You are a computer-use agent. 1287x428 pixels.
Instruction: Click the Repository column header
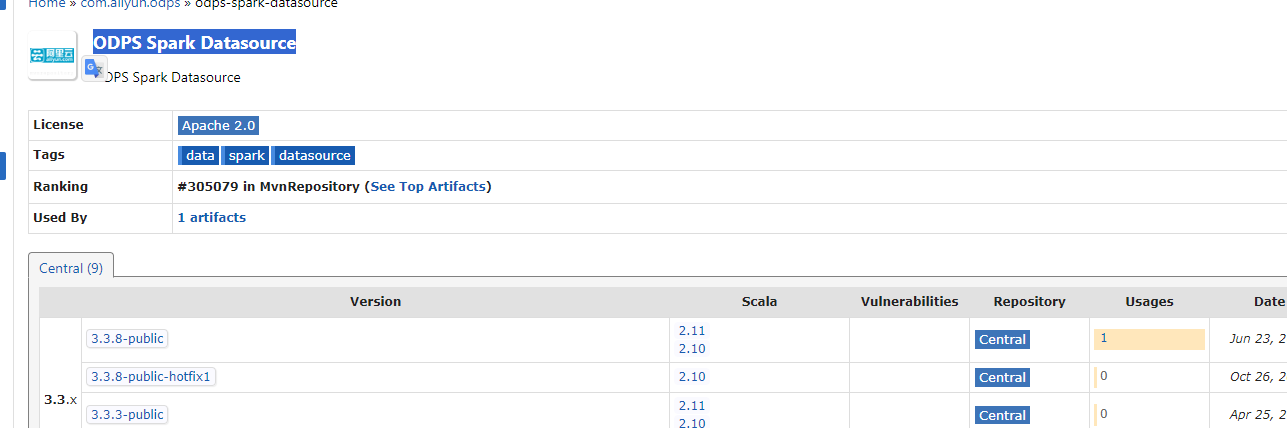click(x=1029, y=302)
